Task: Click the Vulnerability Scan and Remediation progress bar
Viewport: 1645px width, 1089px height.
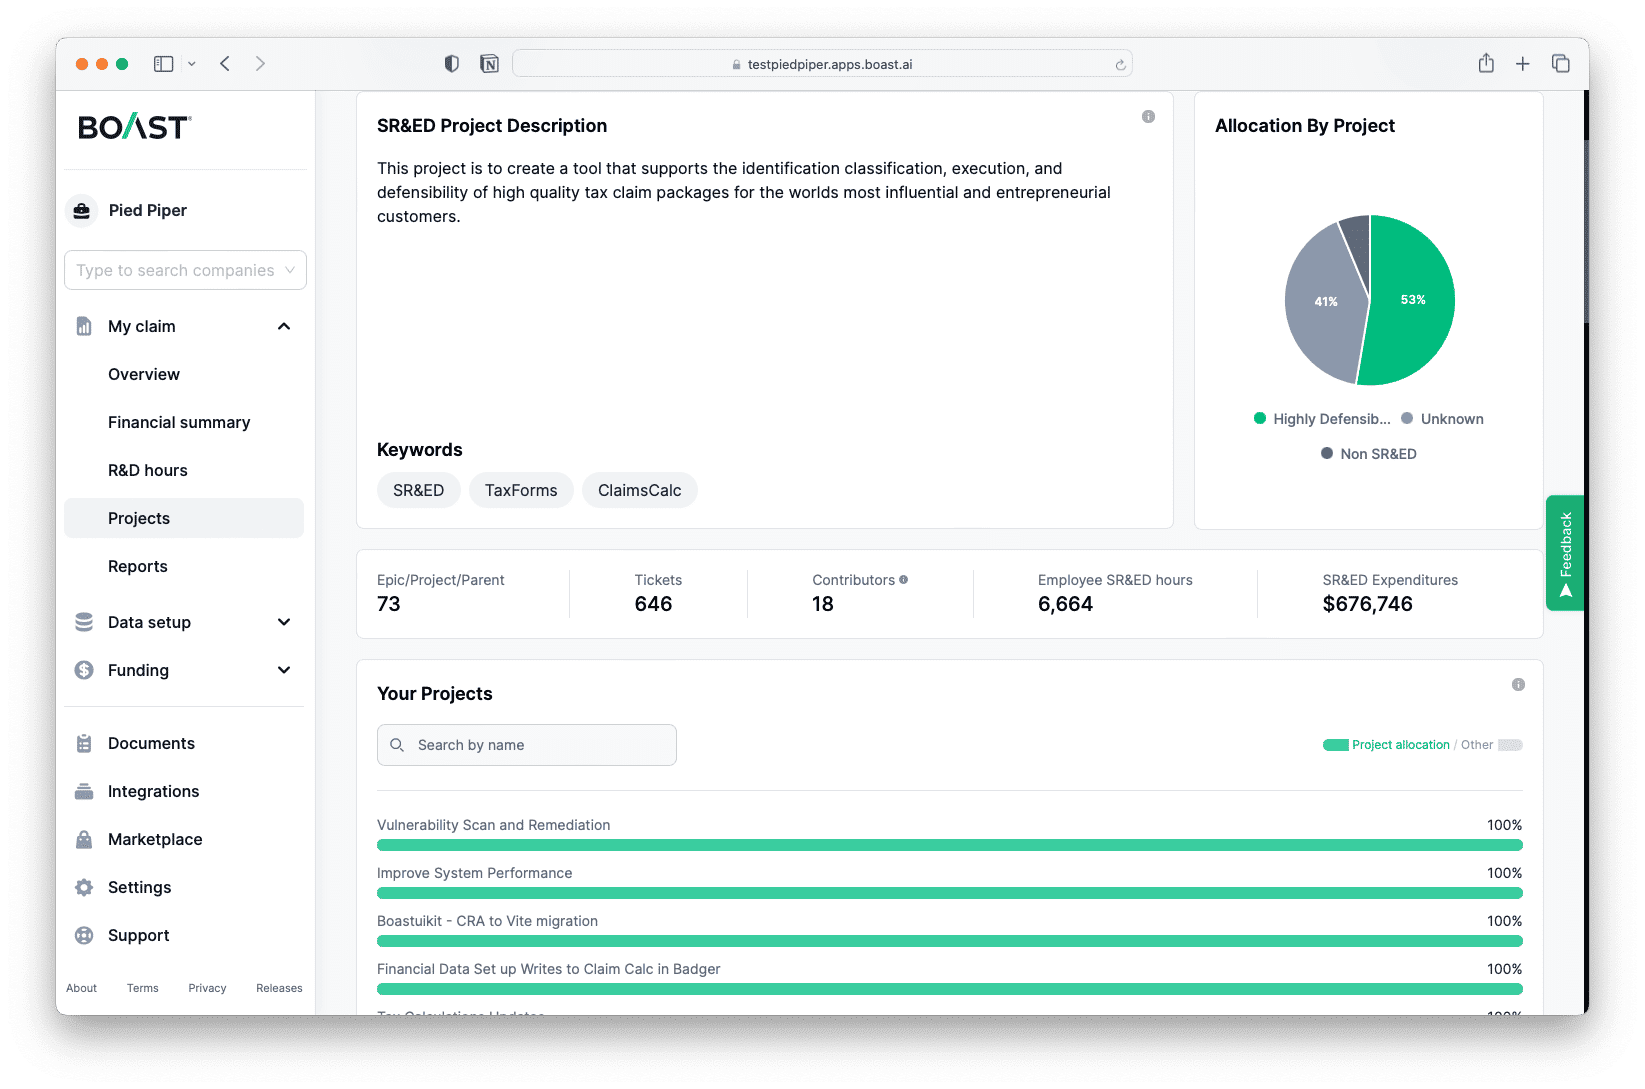Action: pyautogui.click(x=949, y=845)
